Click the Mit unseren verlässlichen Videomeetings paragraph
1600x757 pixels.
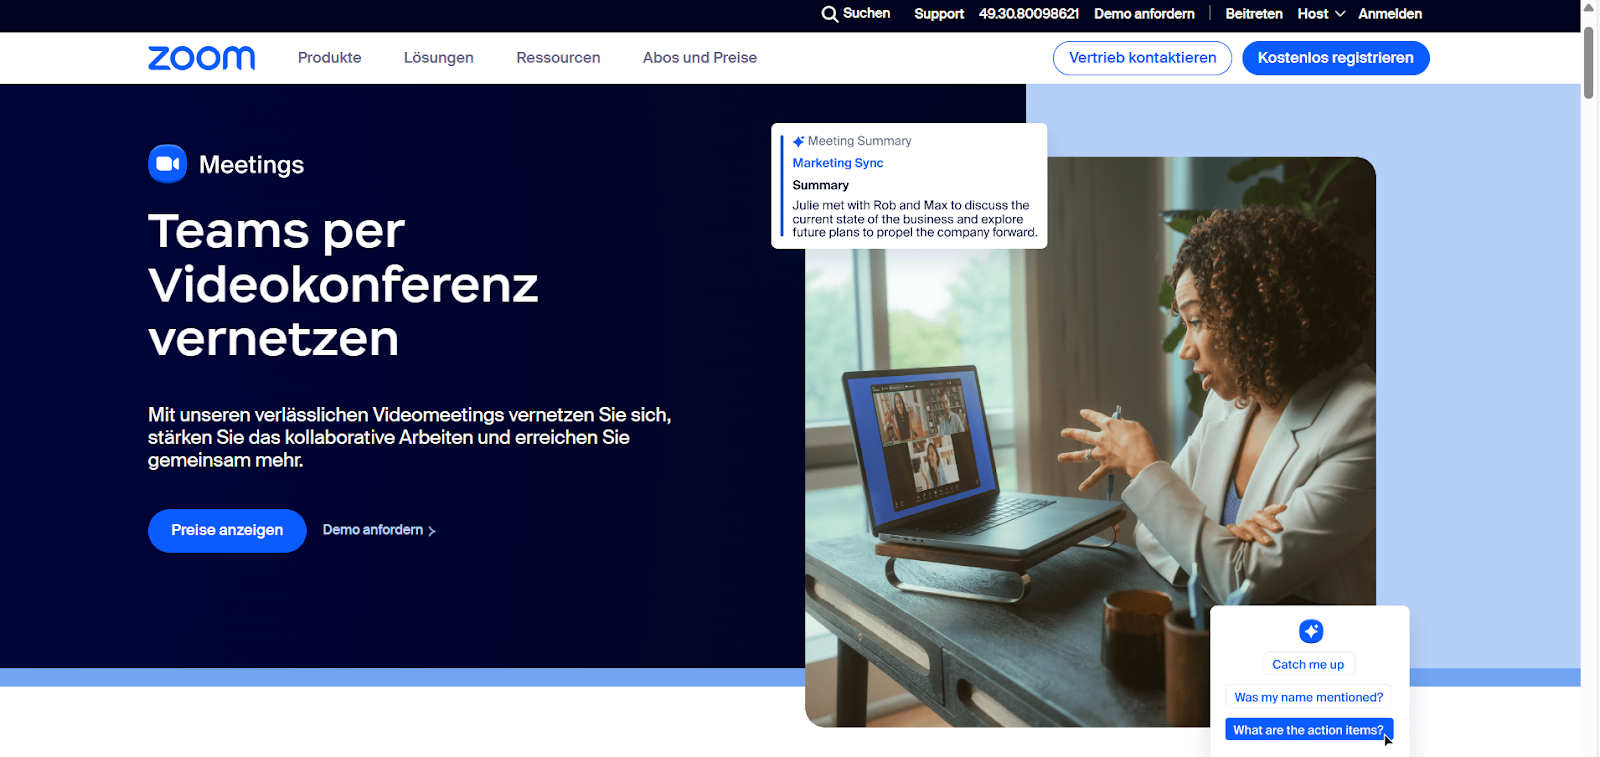point(410,437)
